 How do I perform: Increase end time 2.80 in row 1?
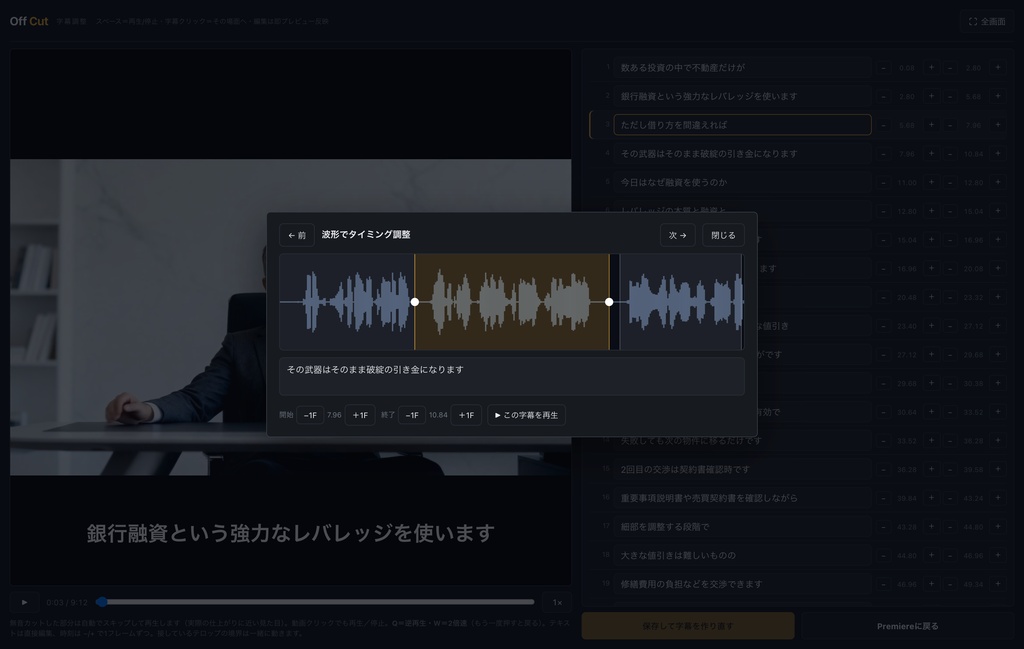[998, 67]
